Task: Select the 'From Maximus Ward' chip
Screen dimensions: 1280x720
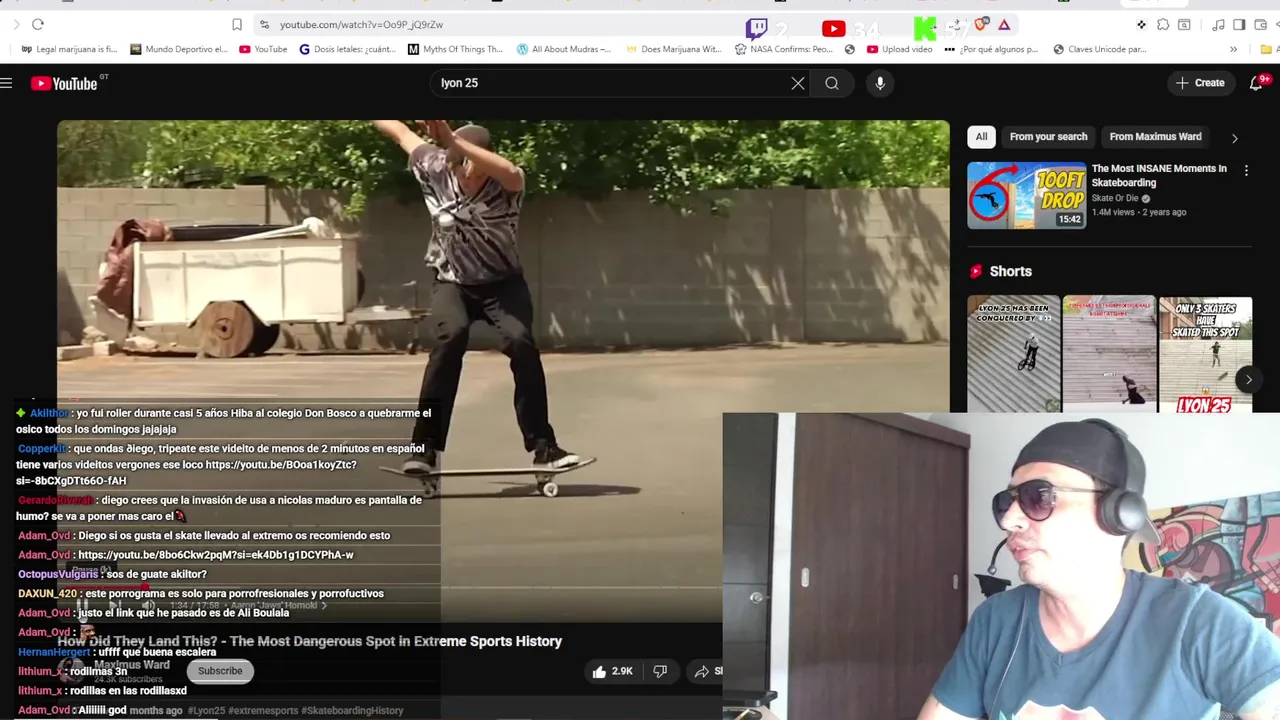Action: point(1155,137)
